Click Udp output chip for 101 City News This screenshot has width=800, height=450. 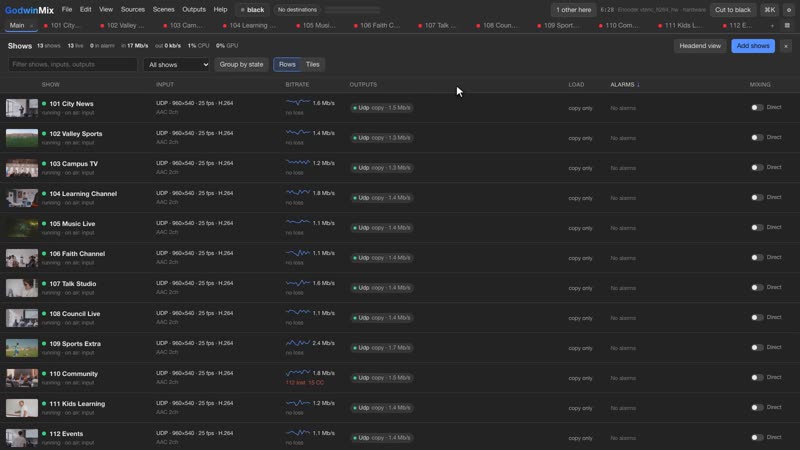pos(382,108)
